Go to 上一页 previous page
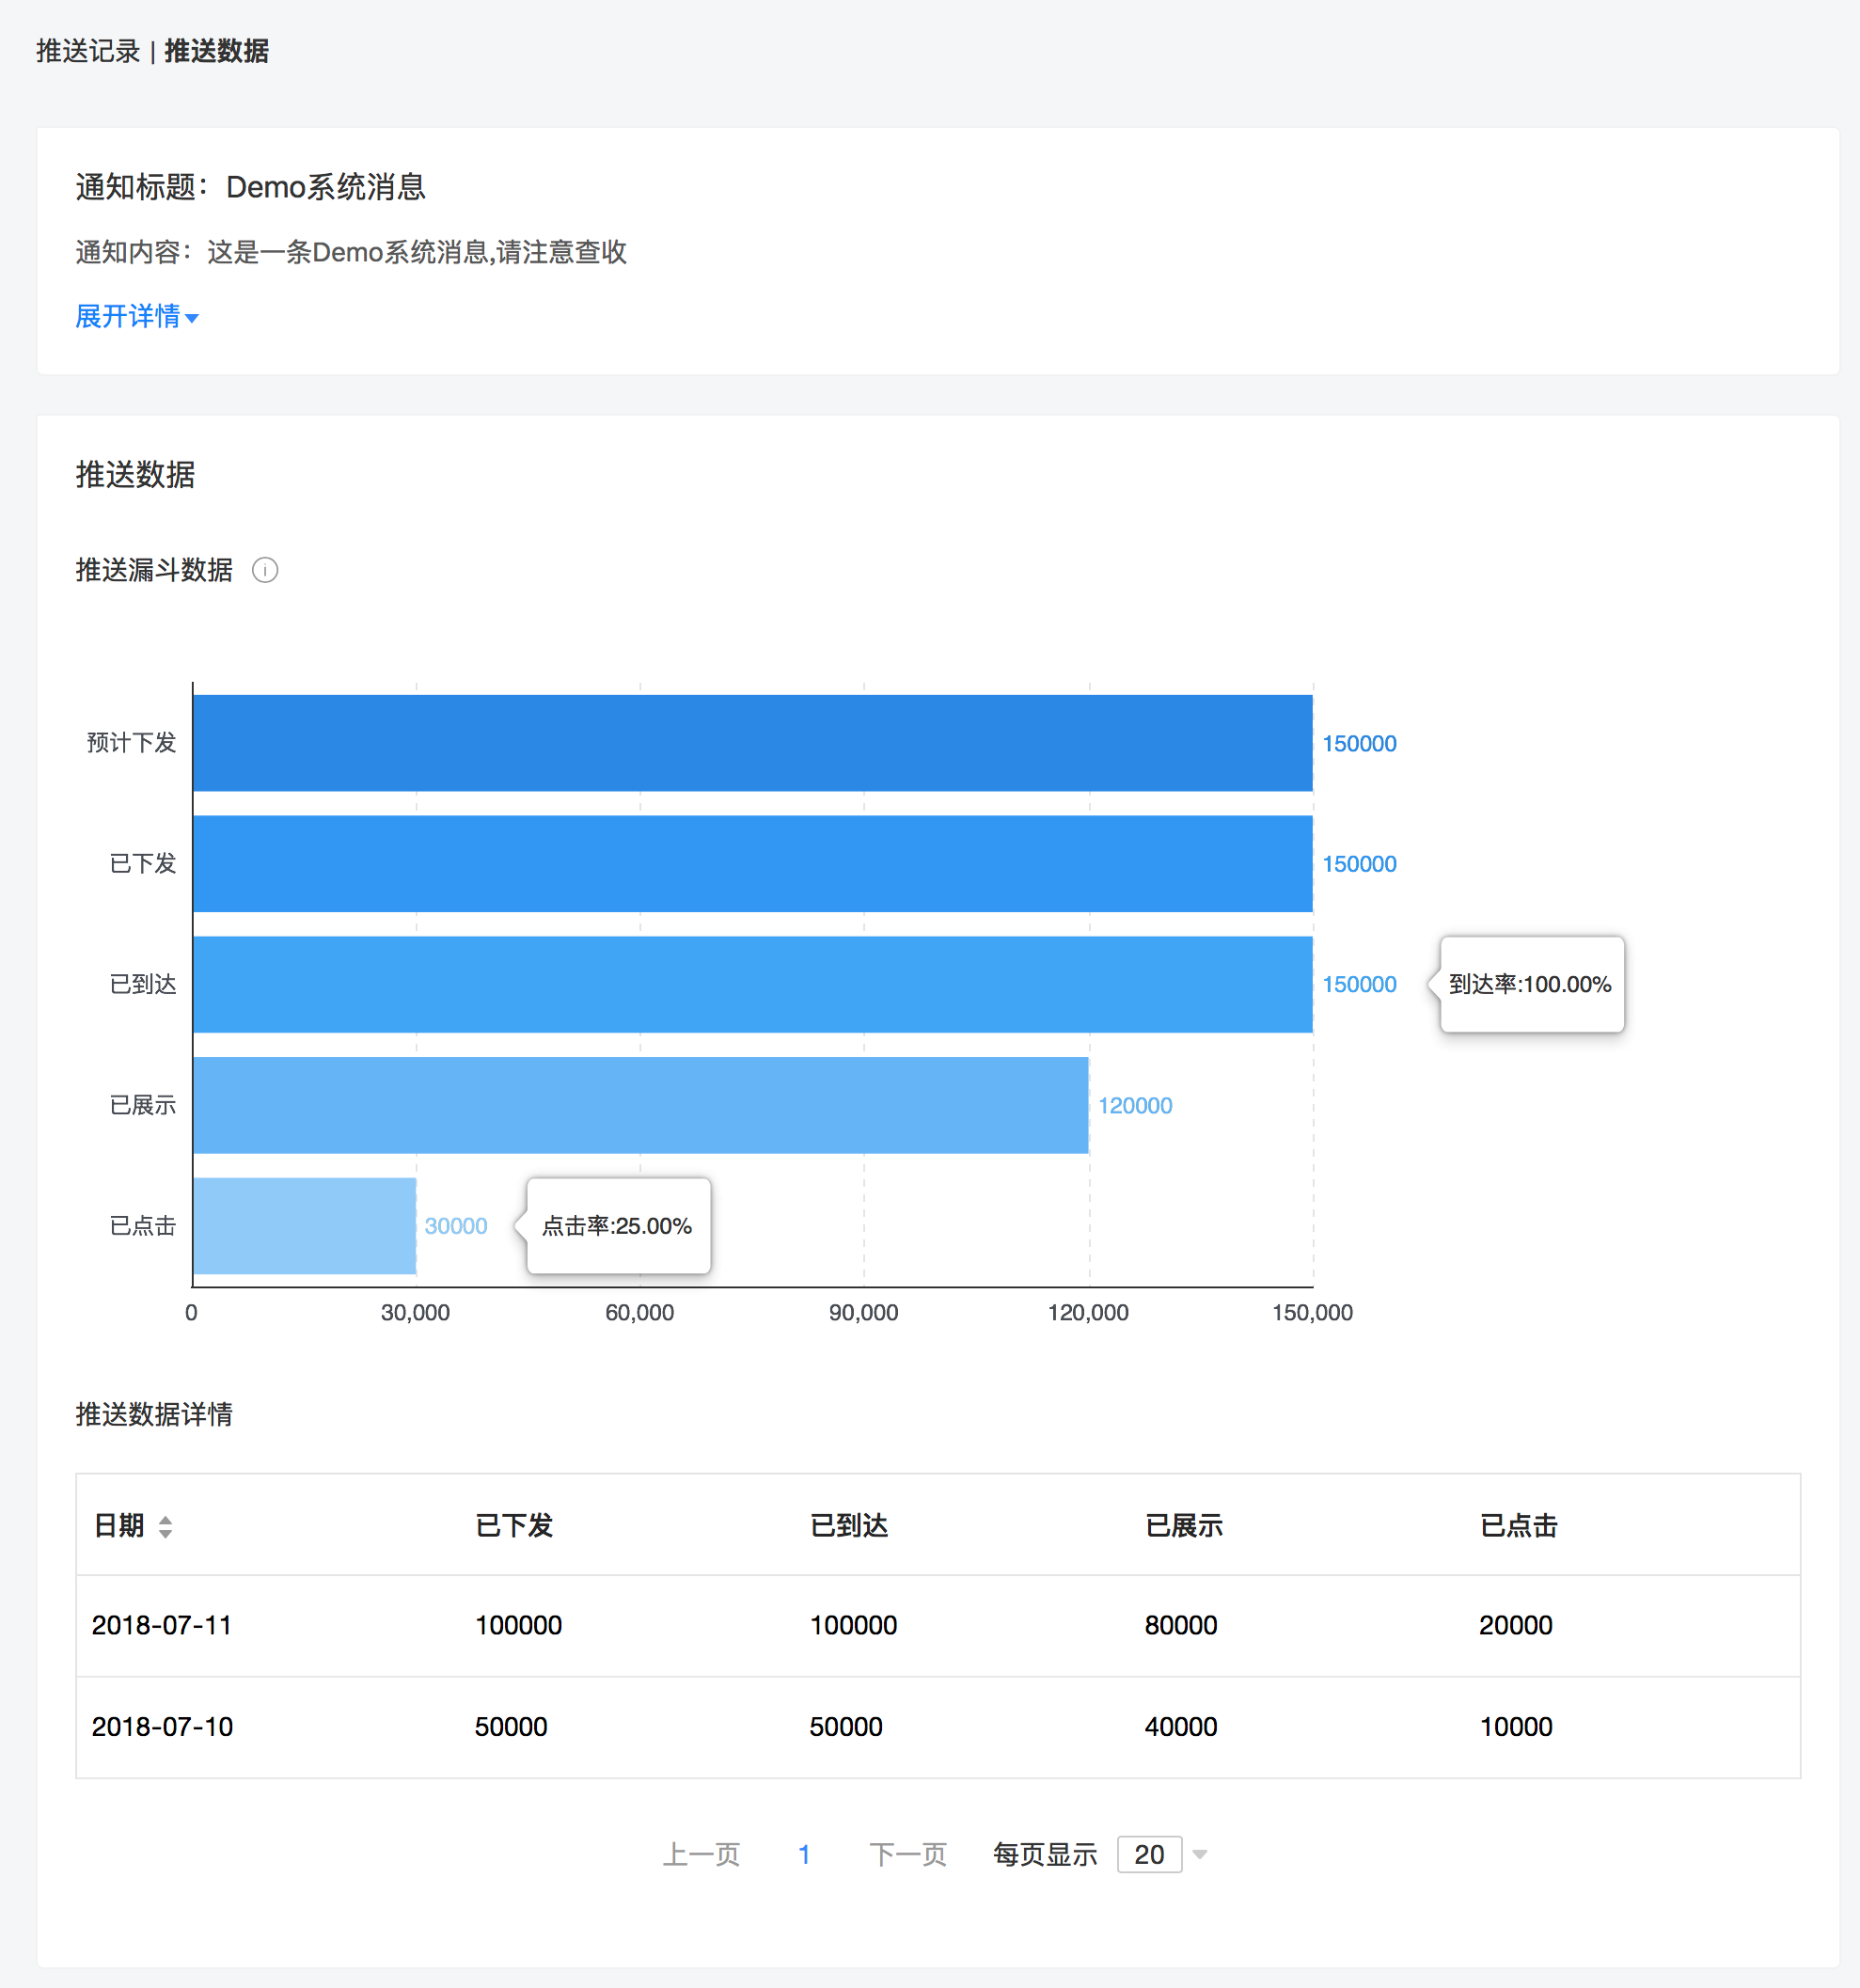The width and height of the screenshot is (1860, 1988). click(701, 1855)
